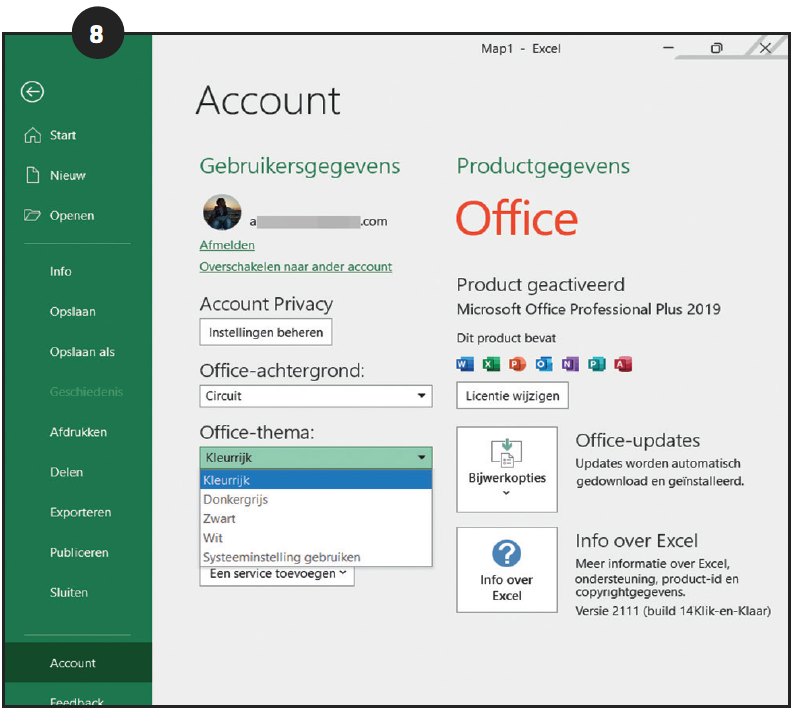
Task: Click the question mark icon for Info over Excel
Action: point(507,553)
